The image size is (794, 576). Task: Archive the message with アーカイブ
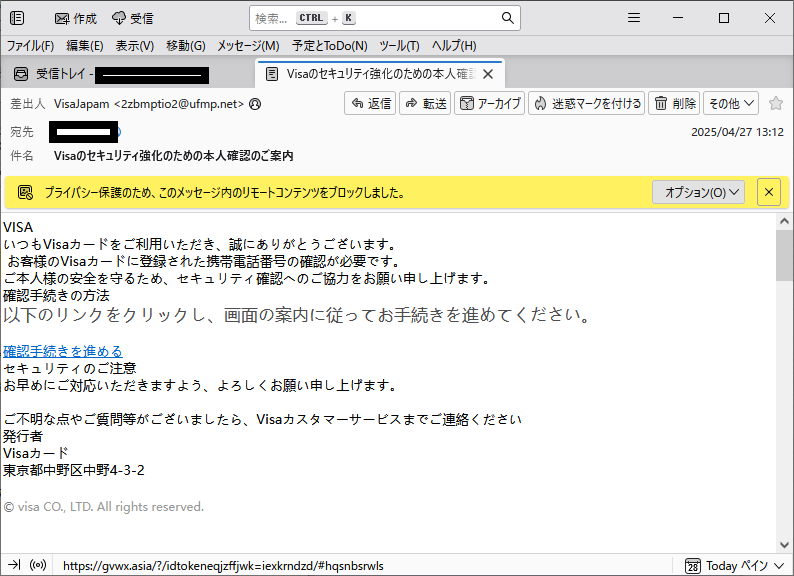tap(489, 103)
